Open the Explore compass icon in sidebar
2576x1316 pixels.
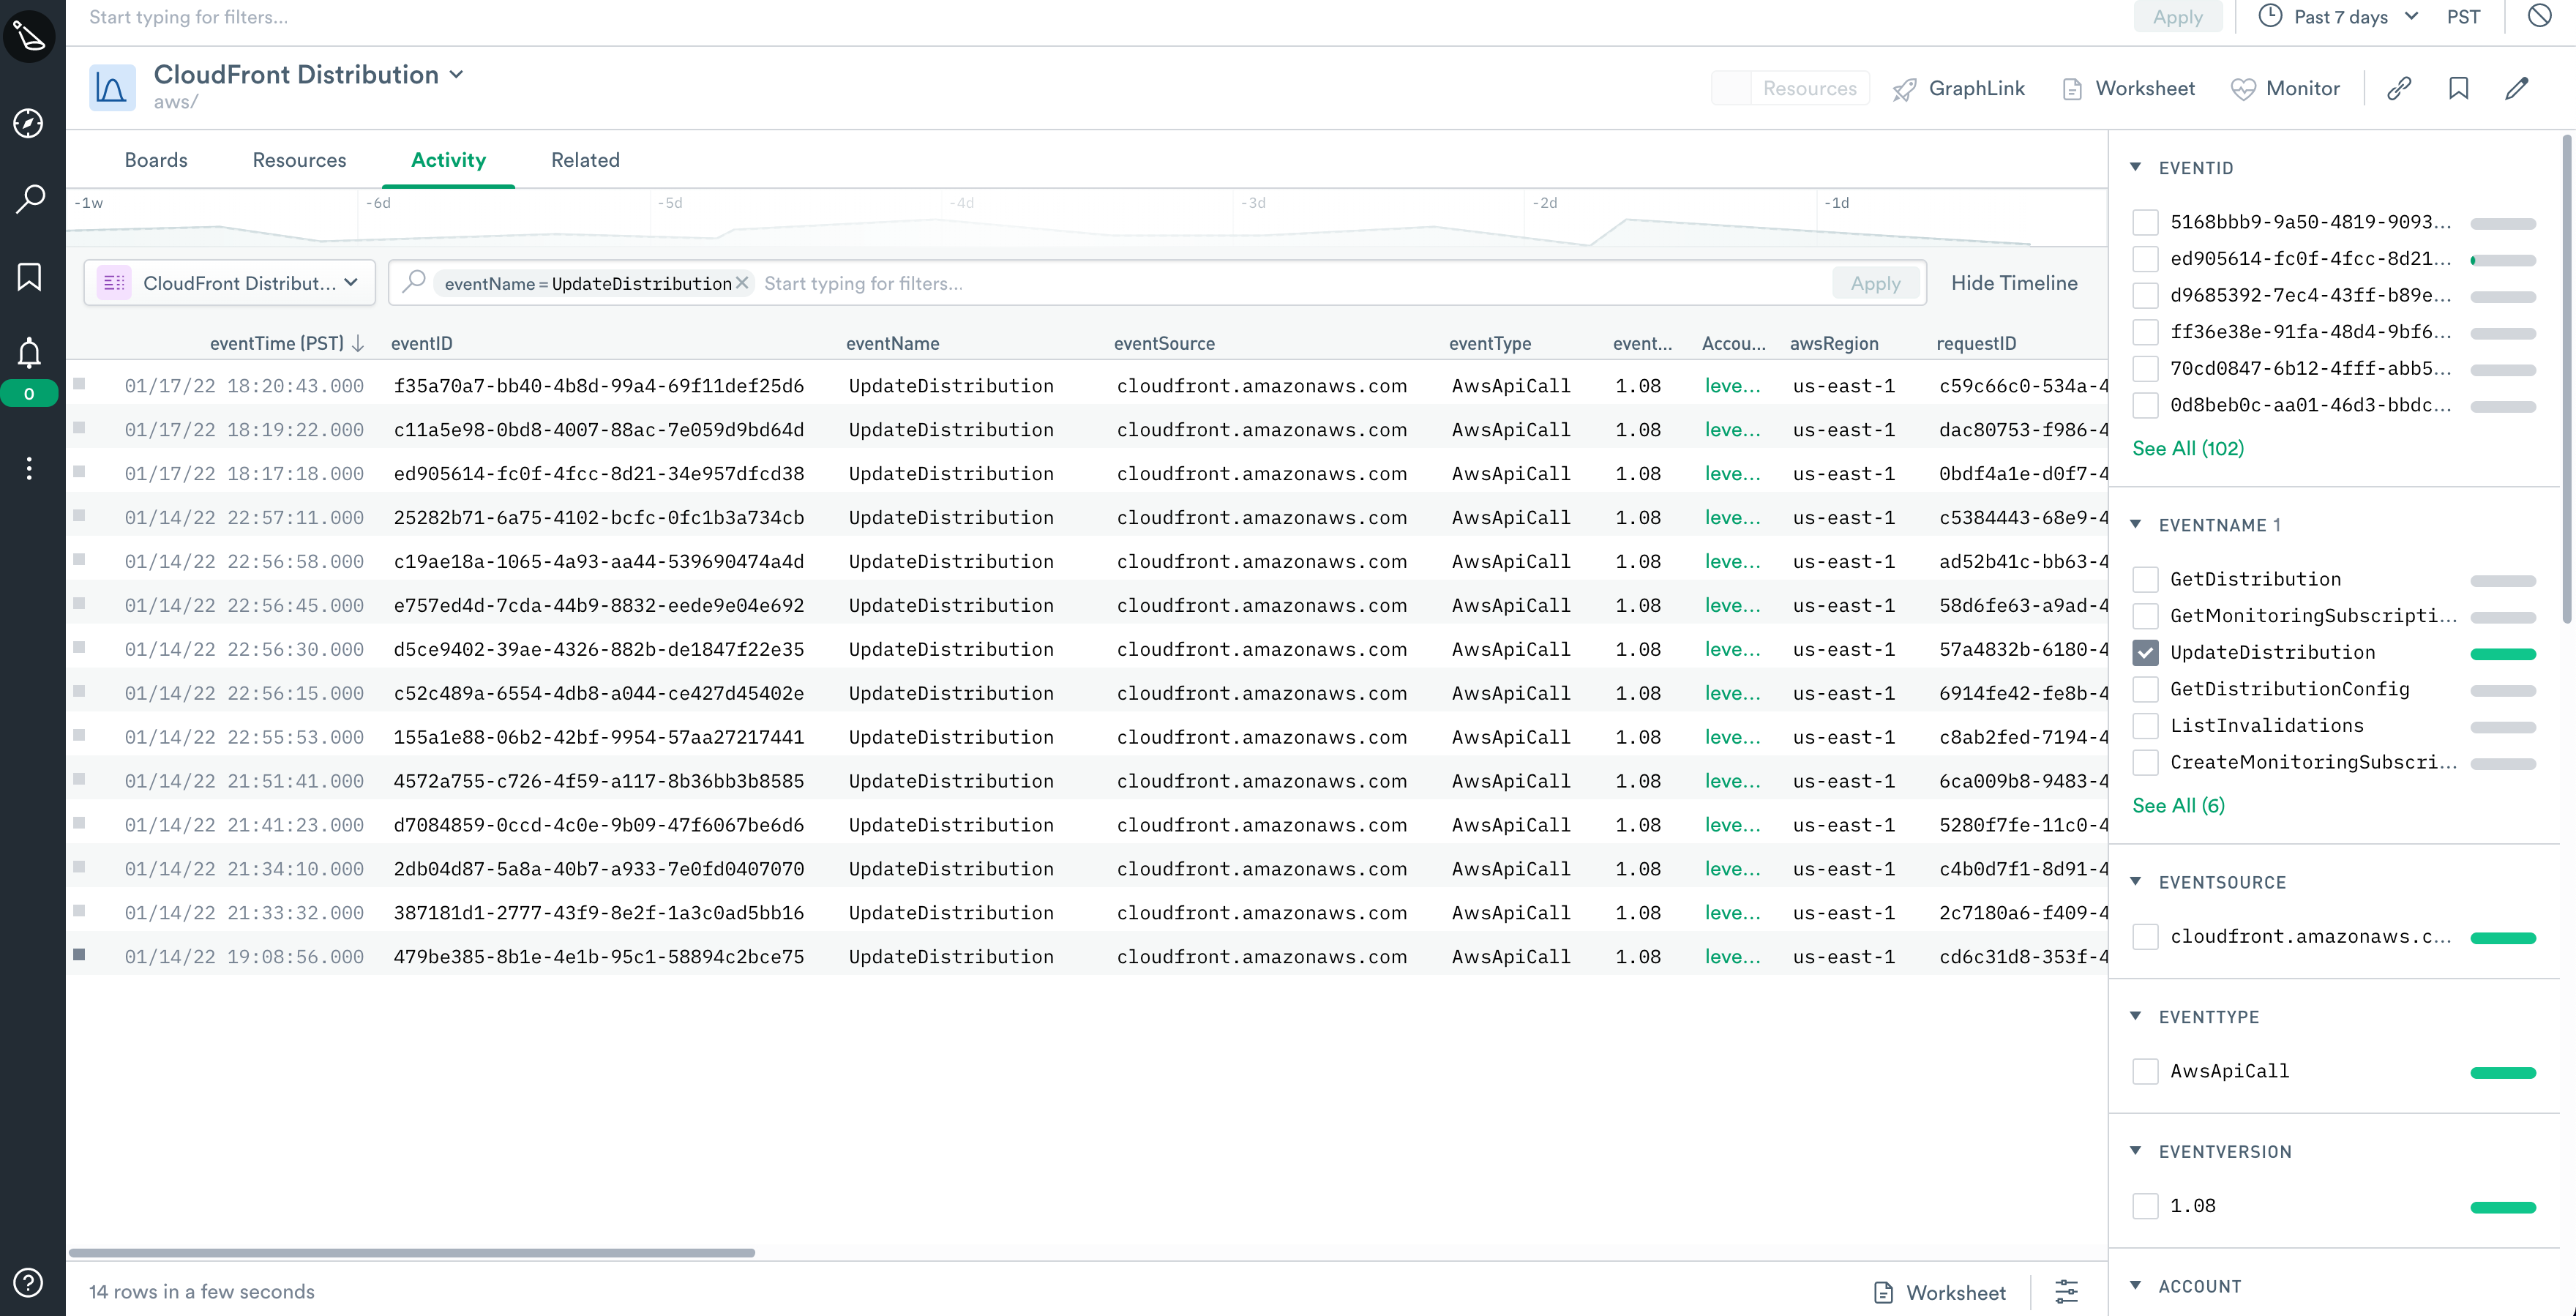pos(29,123)
